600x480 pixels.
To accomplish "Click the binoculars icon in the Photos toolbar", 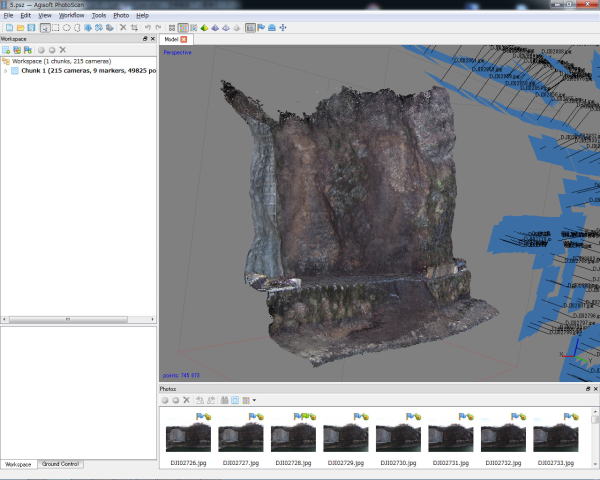I will coord(224,400).
